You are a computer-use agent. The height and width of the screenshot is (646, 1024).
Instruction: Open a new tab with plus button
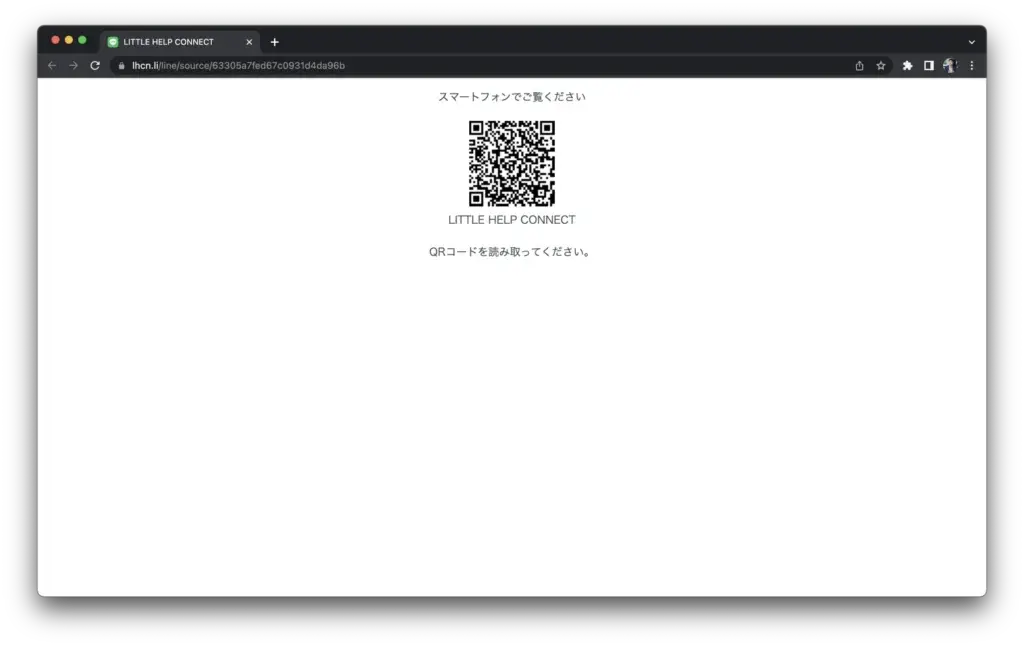click(x=275, y=42)
